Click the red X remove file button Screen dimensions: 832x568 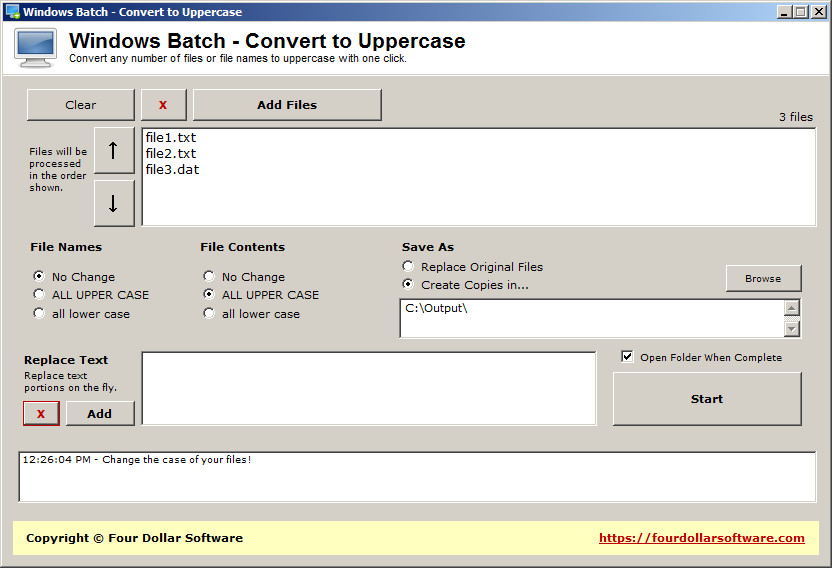click(163, 105)
